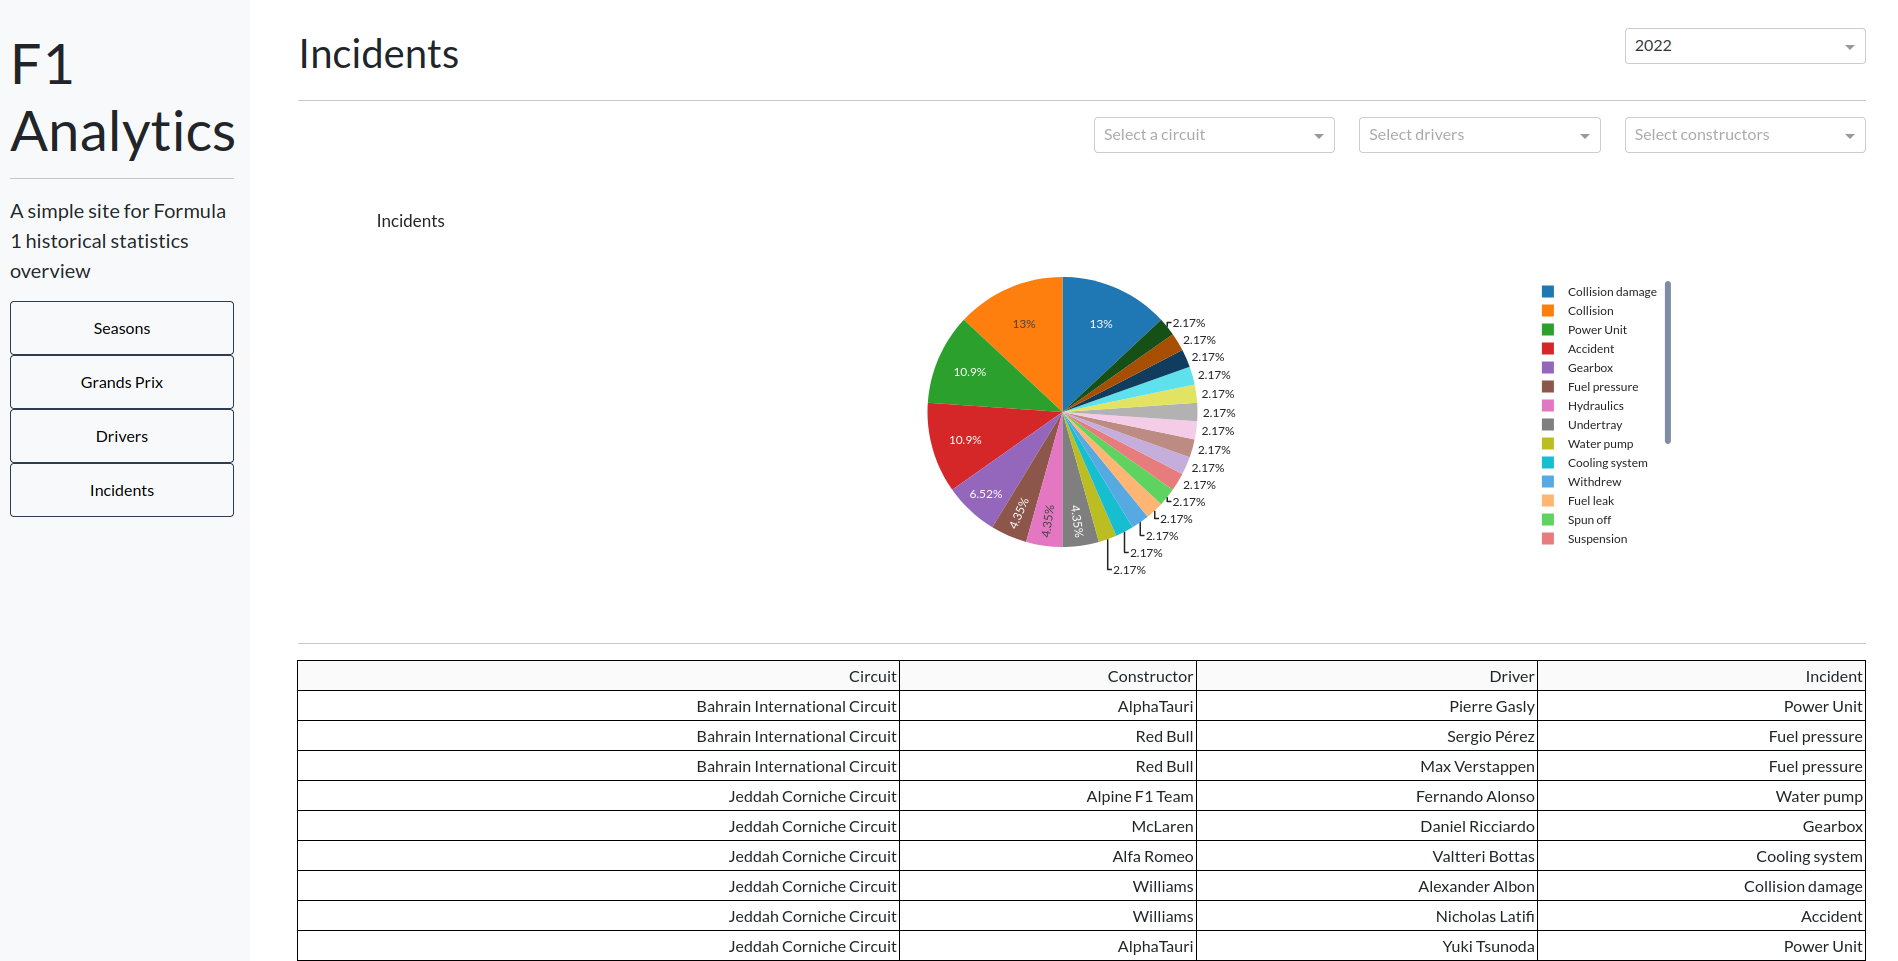Expand the Select a circuit dropdown

tap(1213, 135)
